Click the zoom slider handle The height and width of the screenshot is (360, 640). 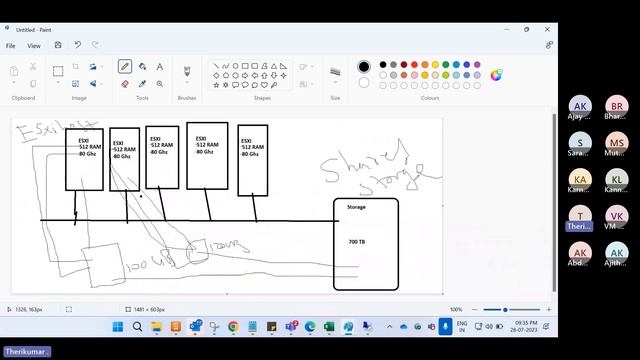(x=505, y=310)
